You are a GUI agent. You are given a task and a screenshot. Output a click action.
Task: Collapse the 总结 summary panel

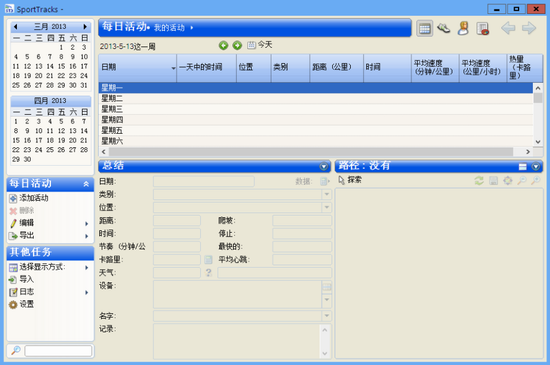tap(324, 166)
